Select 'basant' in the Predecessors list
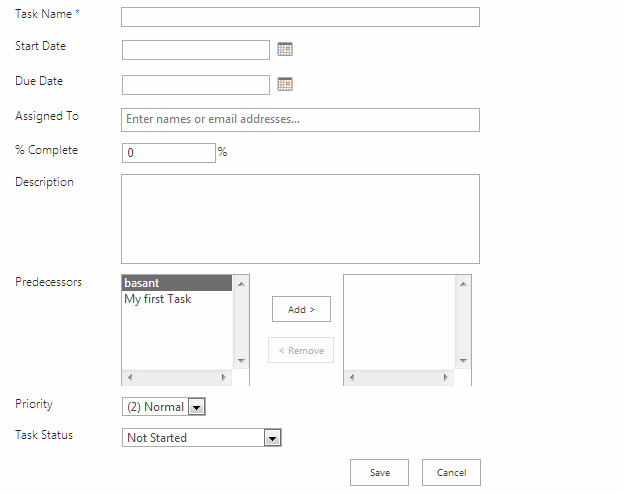Image resolution: width=623 pixels, height=494 pixels. click(177, 283)
